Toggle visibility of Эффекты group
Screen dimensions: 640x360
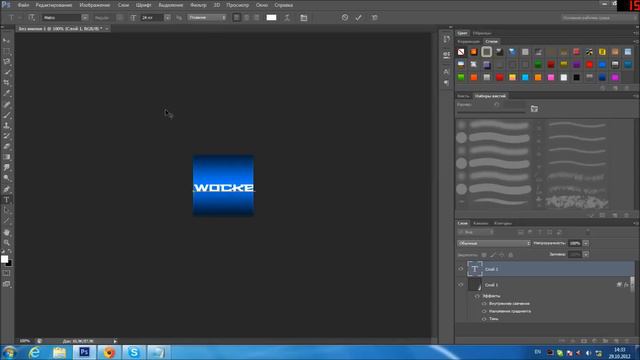tap(477, 296)
